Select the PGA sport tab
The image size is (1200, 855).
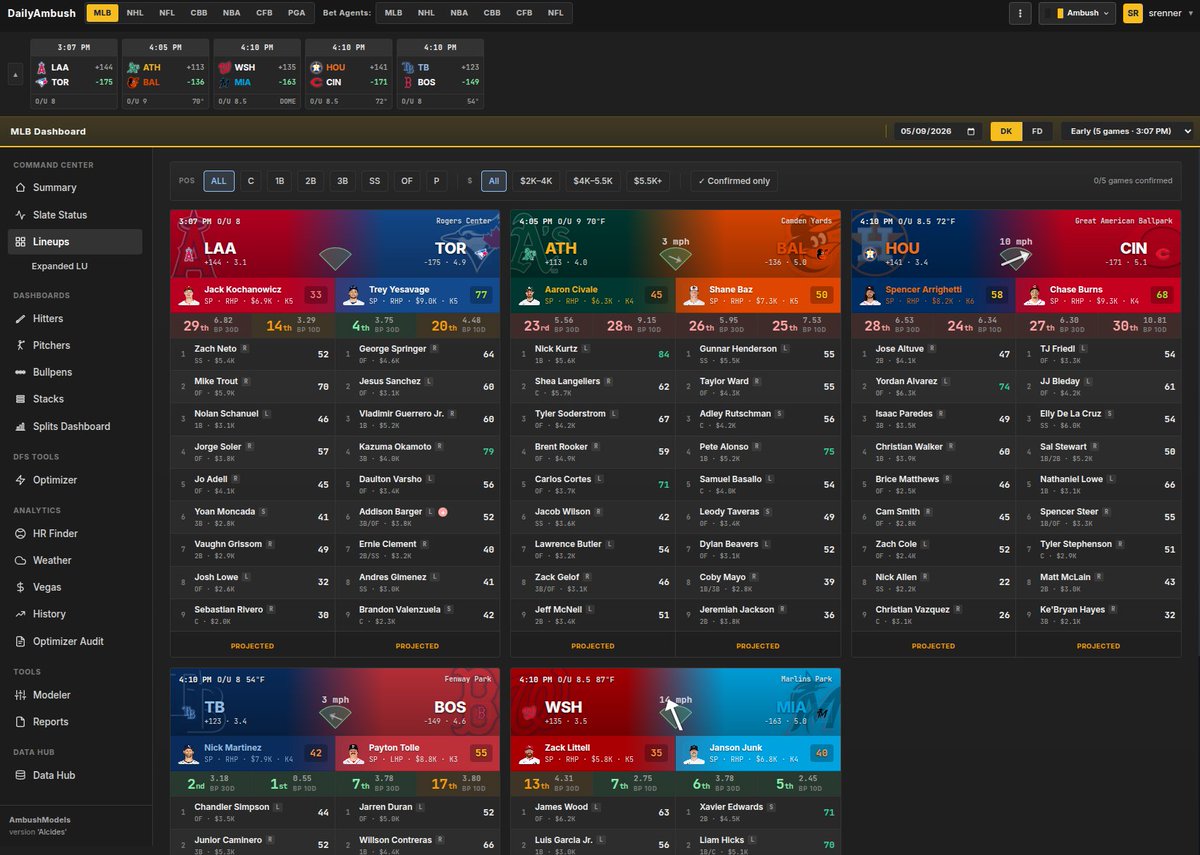click(x=296, y=13)
